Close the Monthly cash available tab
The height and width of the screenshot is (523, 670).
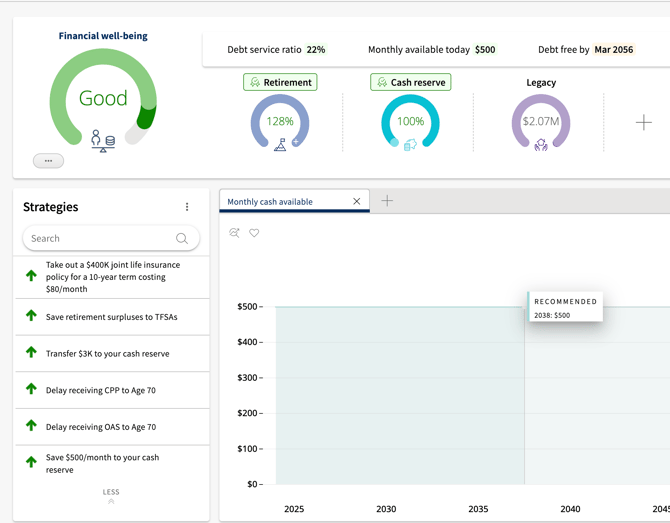[357, 201]
